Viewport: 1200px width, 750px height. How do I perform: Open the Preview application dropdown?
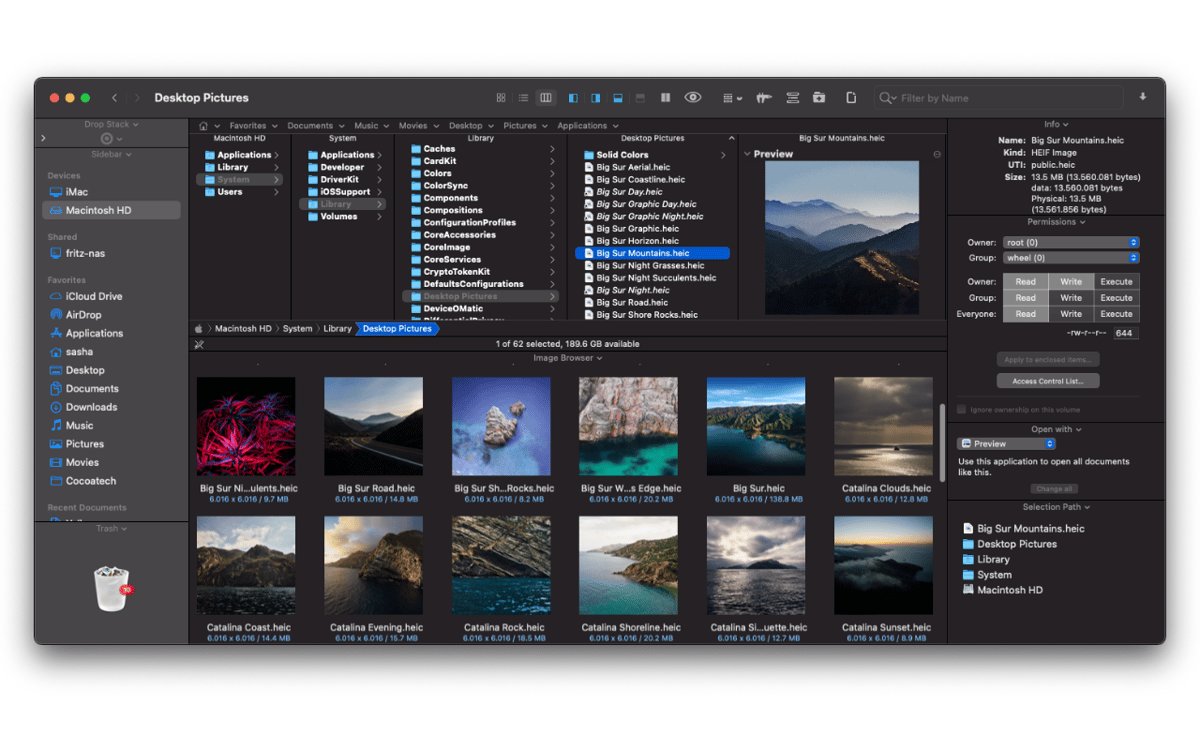[1006, 444]
